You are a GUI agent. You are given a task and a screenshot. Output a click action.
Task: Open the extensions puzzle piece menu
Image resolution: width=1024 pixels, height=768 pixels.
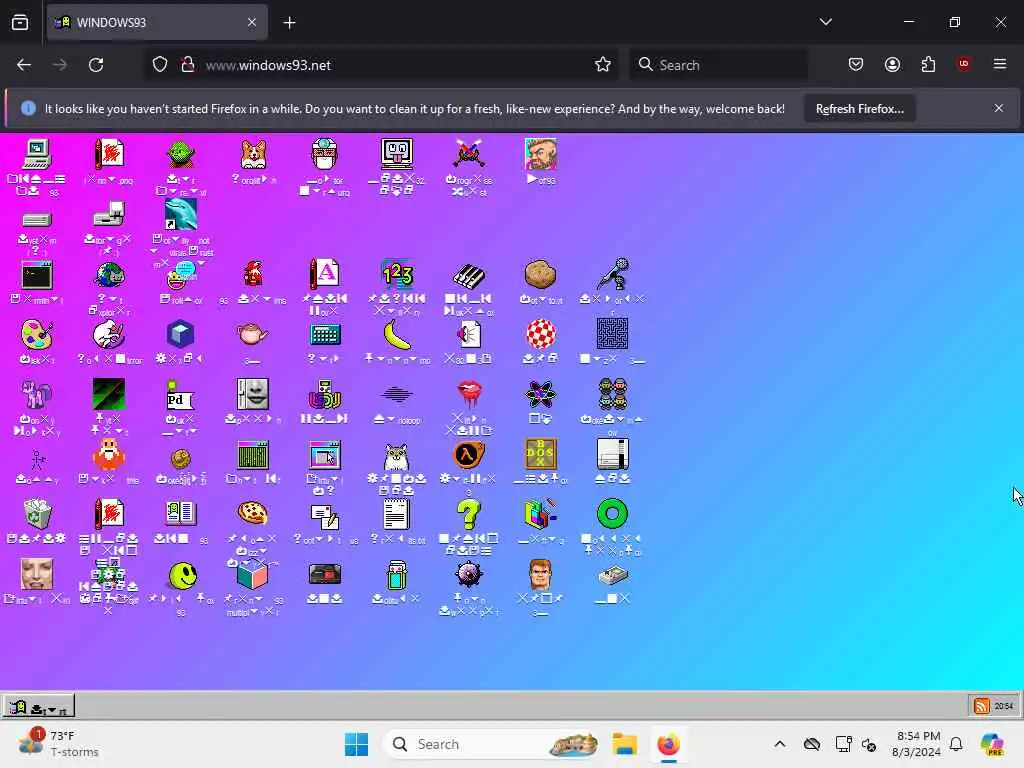click(928, 65)
